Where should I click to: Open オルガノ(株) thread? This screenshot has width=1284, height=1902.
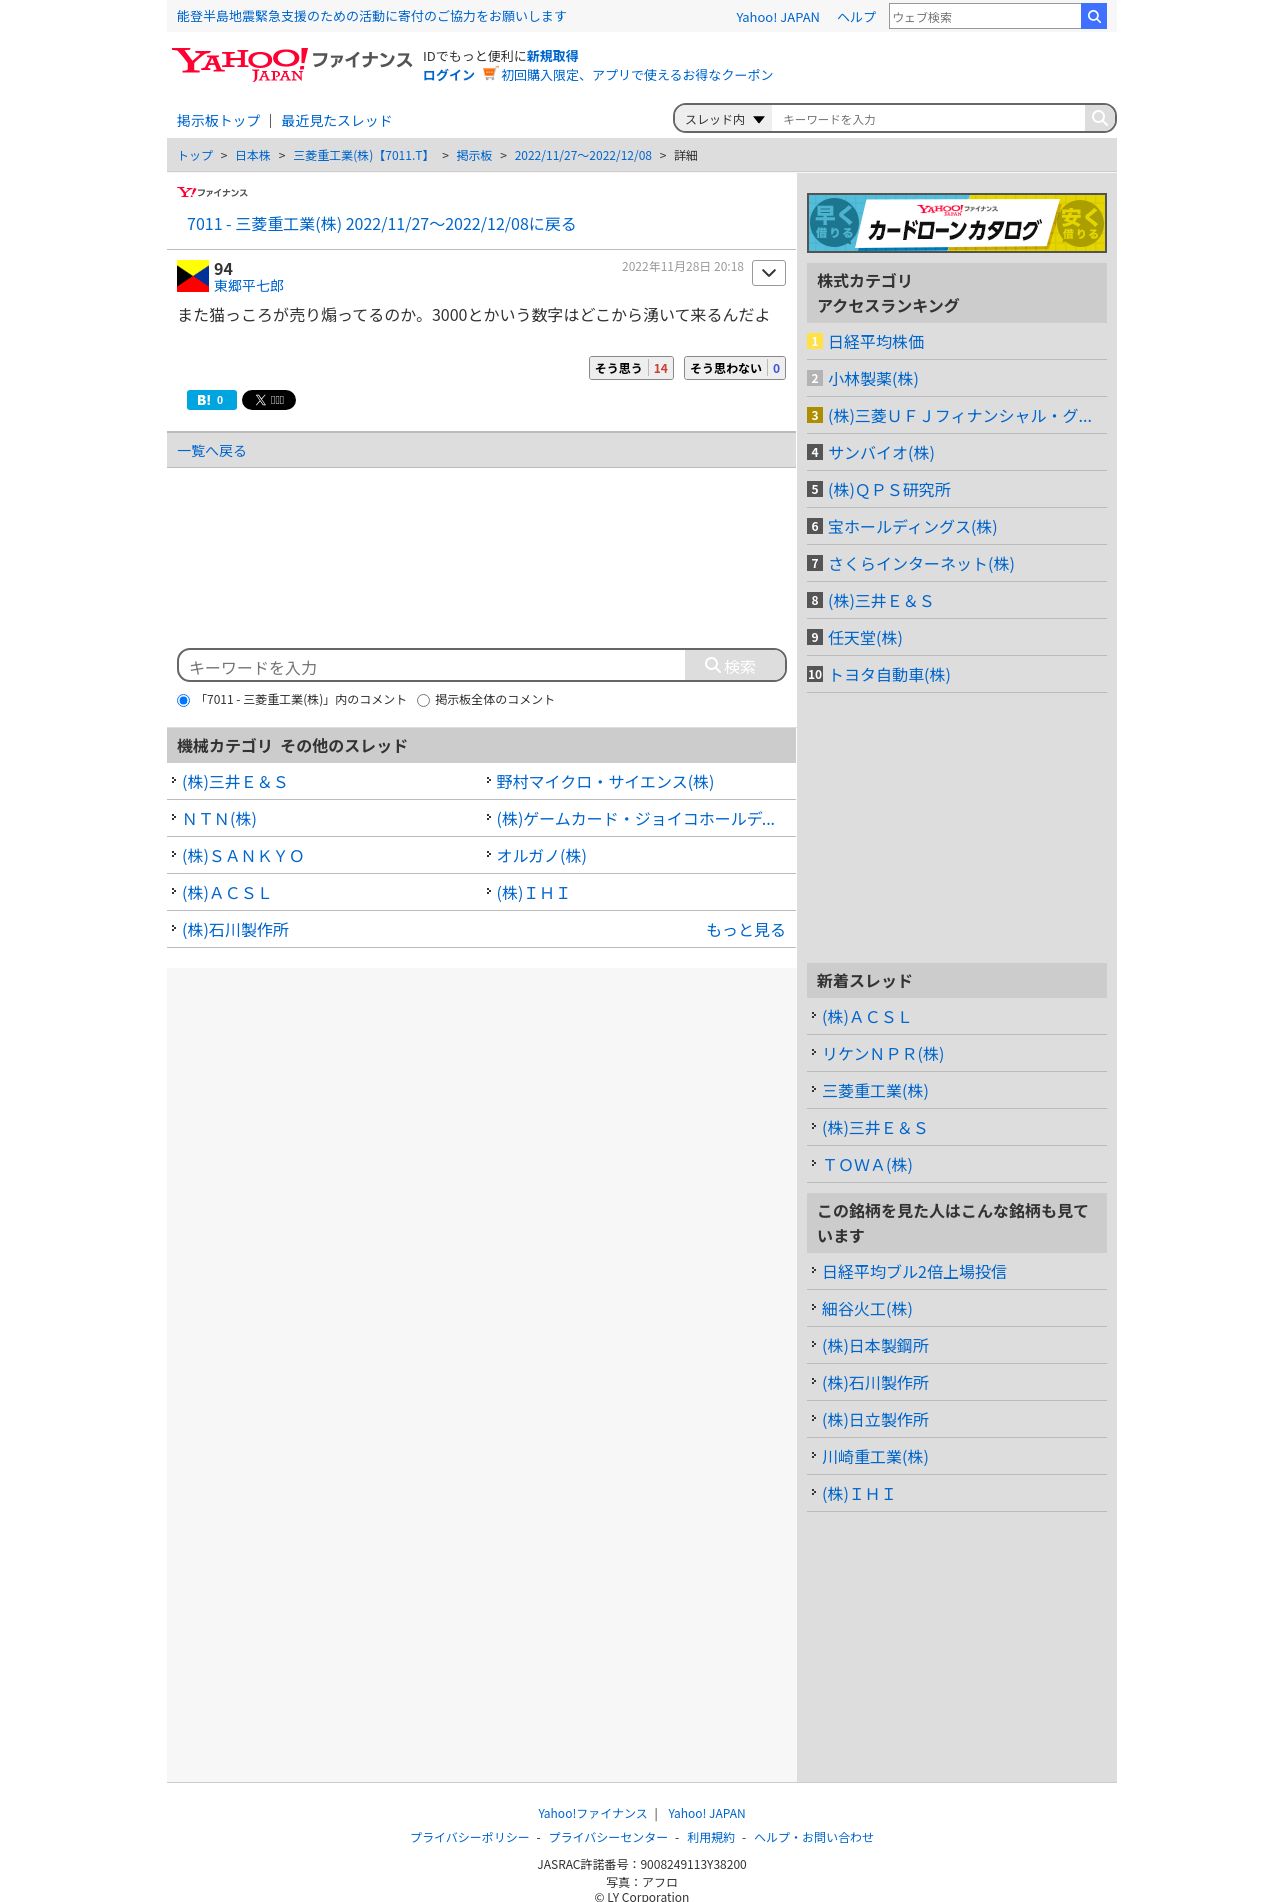pos(541,856)
